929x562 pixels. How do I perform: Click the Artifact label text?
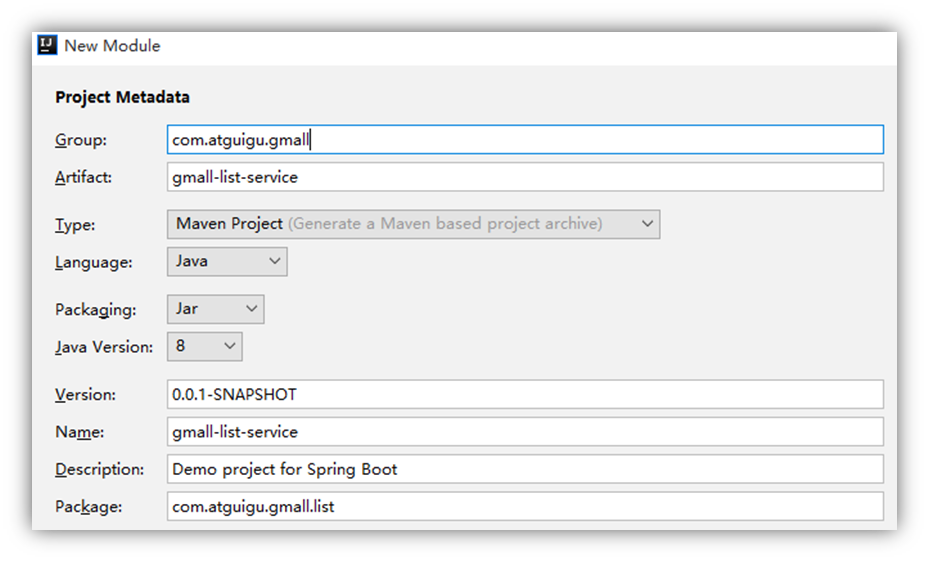83,177
